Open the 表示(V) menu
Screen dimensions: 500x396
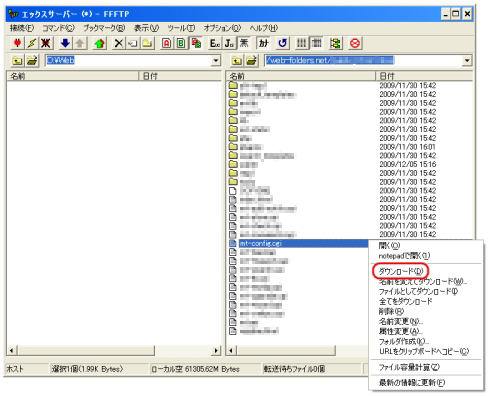click(x=146, y=28)
